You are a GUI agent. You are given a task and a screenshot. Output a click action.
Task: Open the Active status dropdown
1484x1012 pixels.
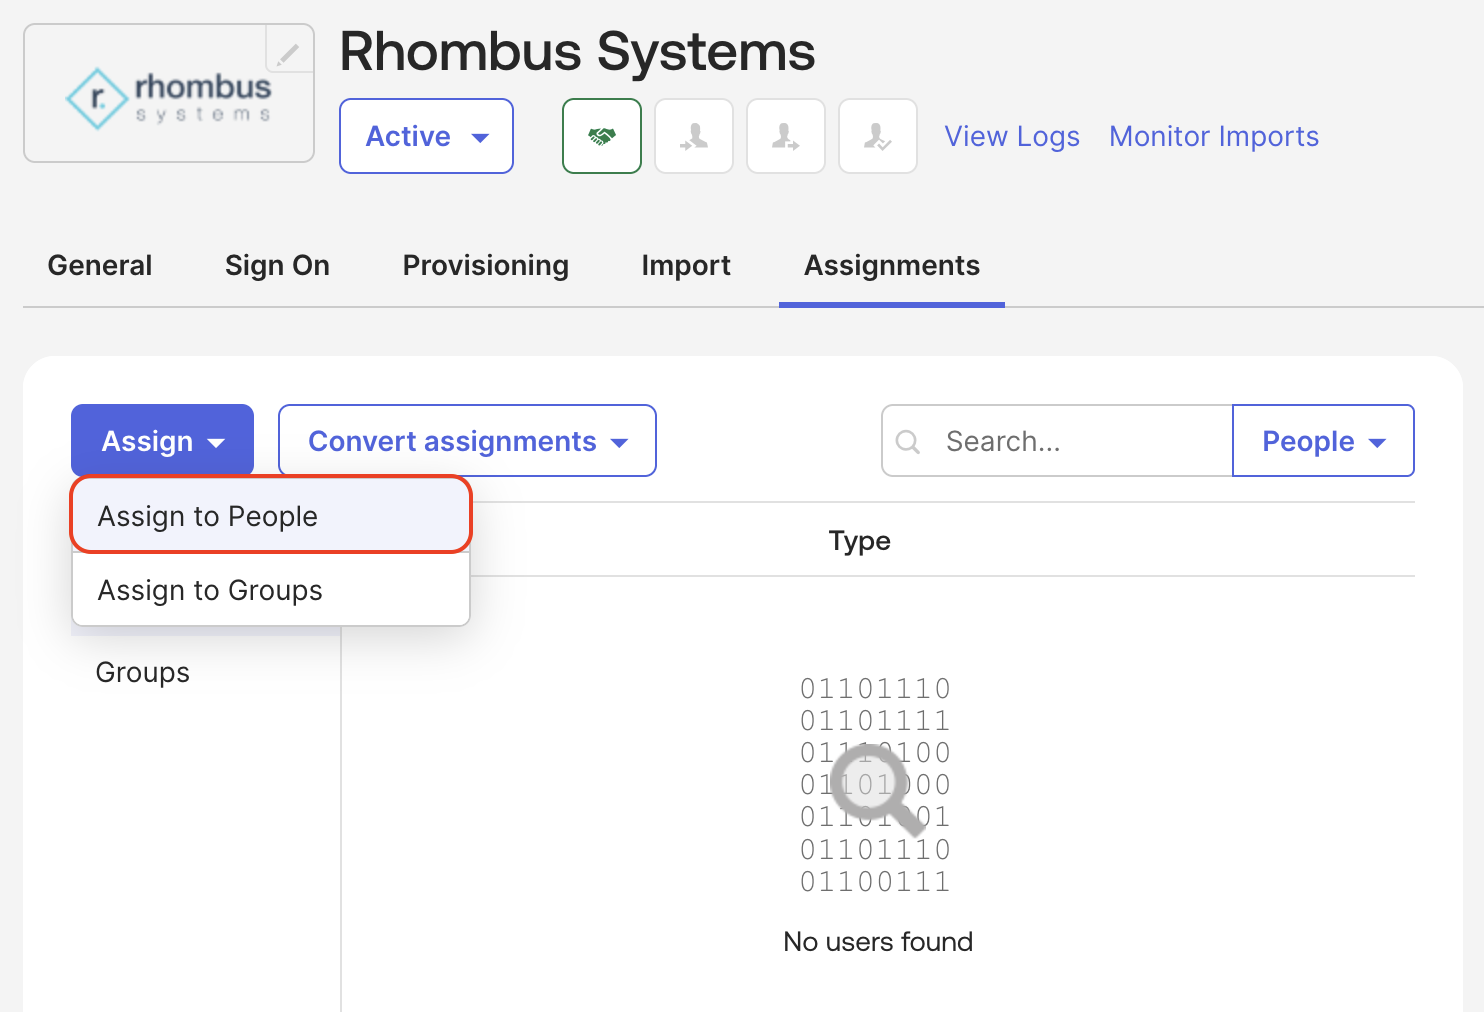[426, 136]
